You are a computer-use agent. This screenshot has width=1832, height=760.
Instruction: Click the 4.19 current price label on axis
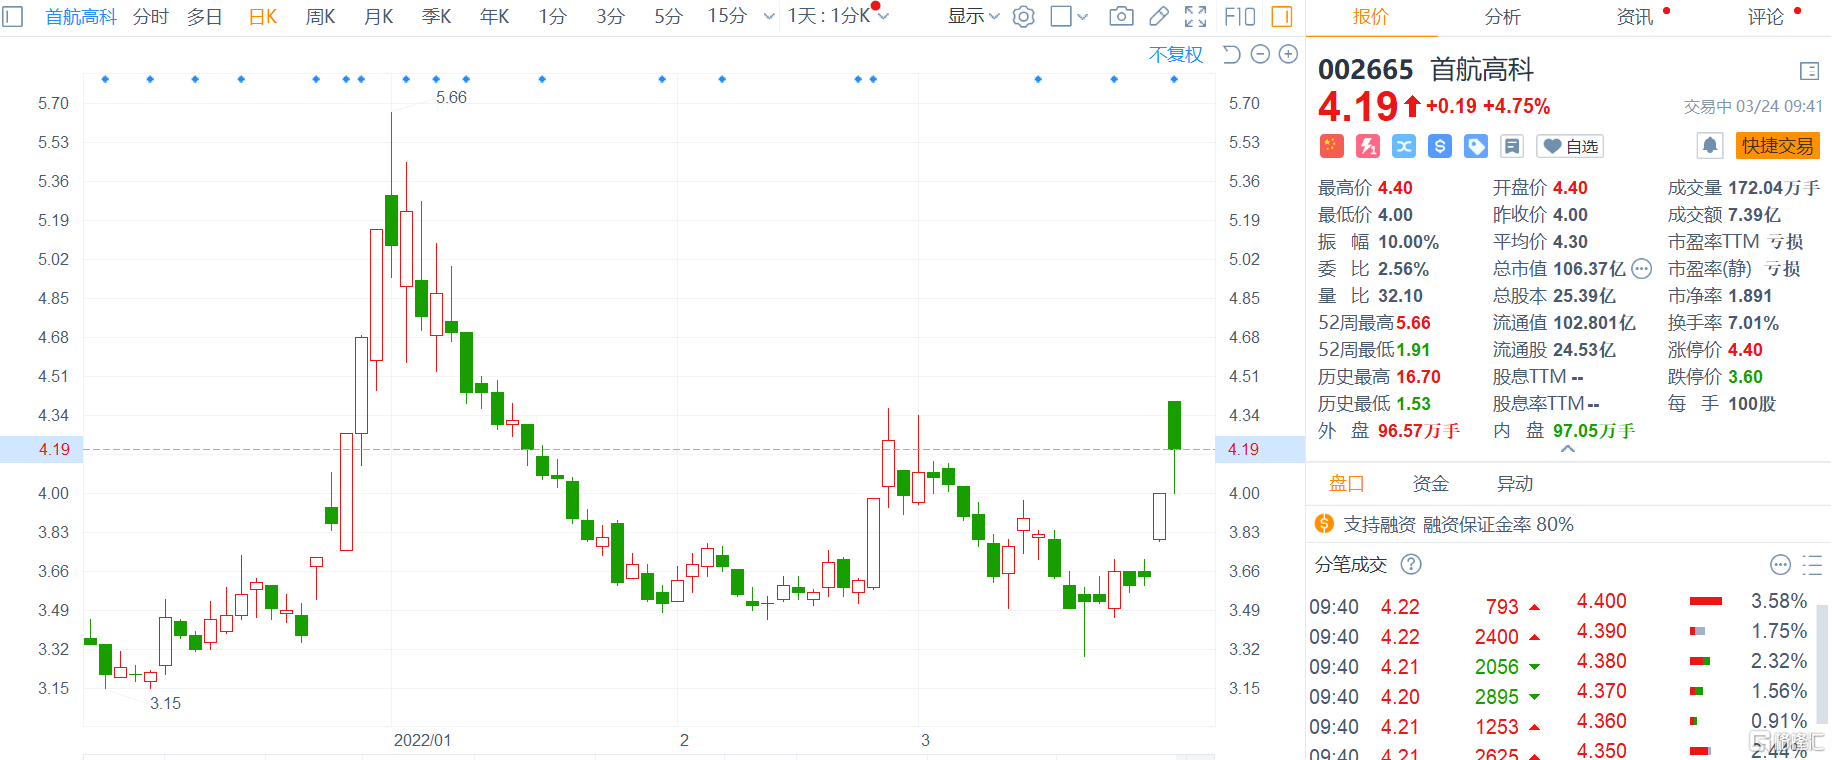(54, 449)
